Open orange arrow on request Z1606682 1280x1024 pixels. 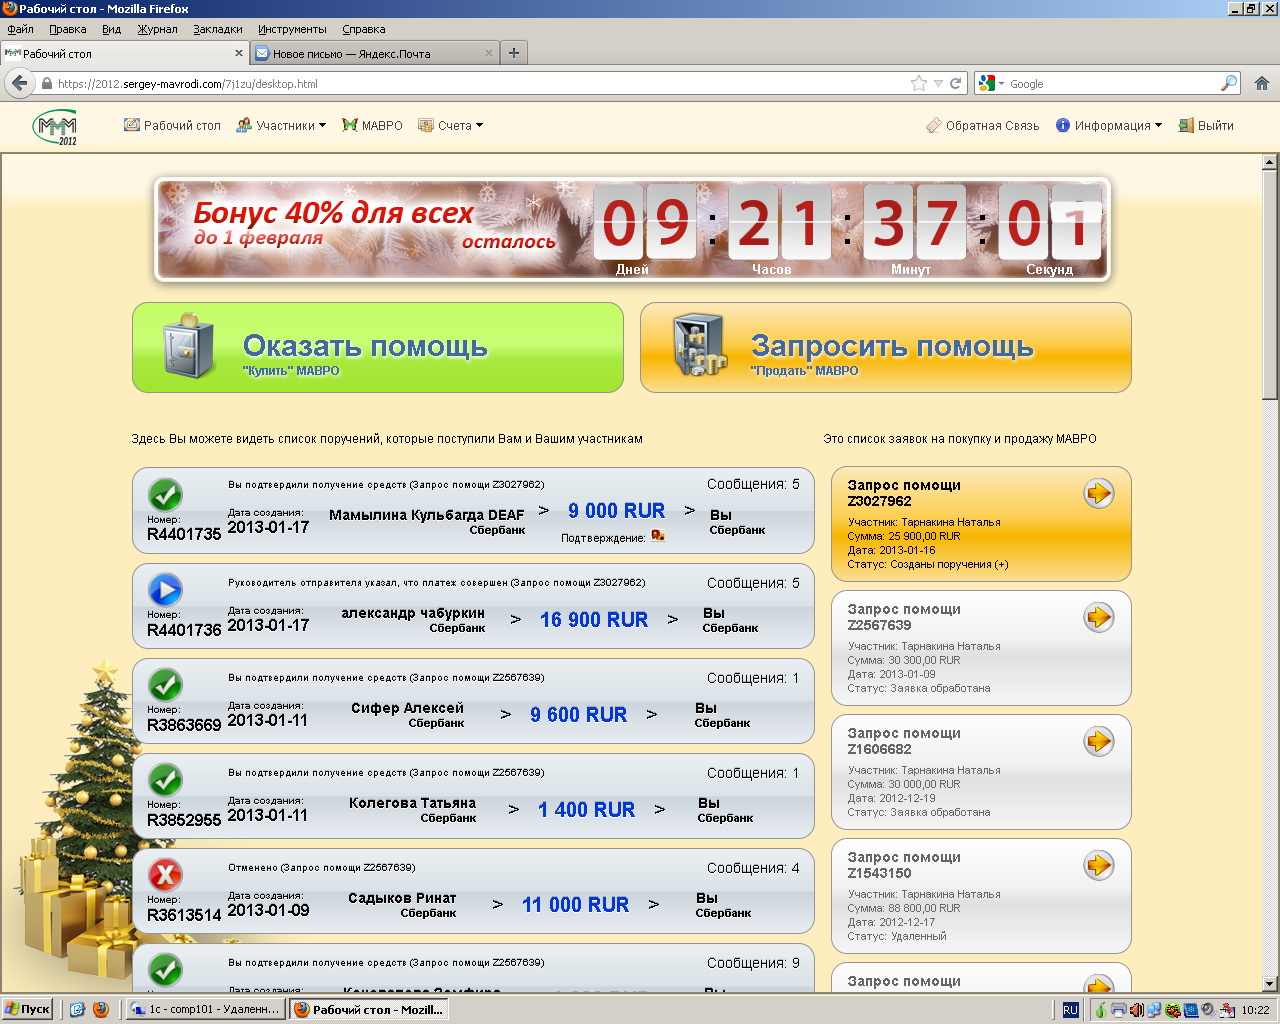pos(1099,741)
